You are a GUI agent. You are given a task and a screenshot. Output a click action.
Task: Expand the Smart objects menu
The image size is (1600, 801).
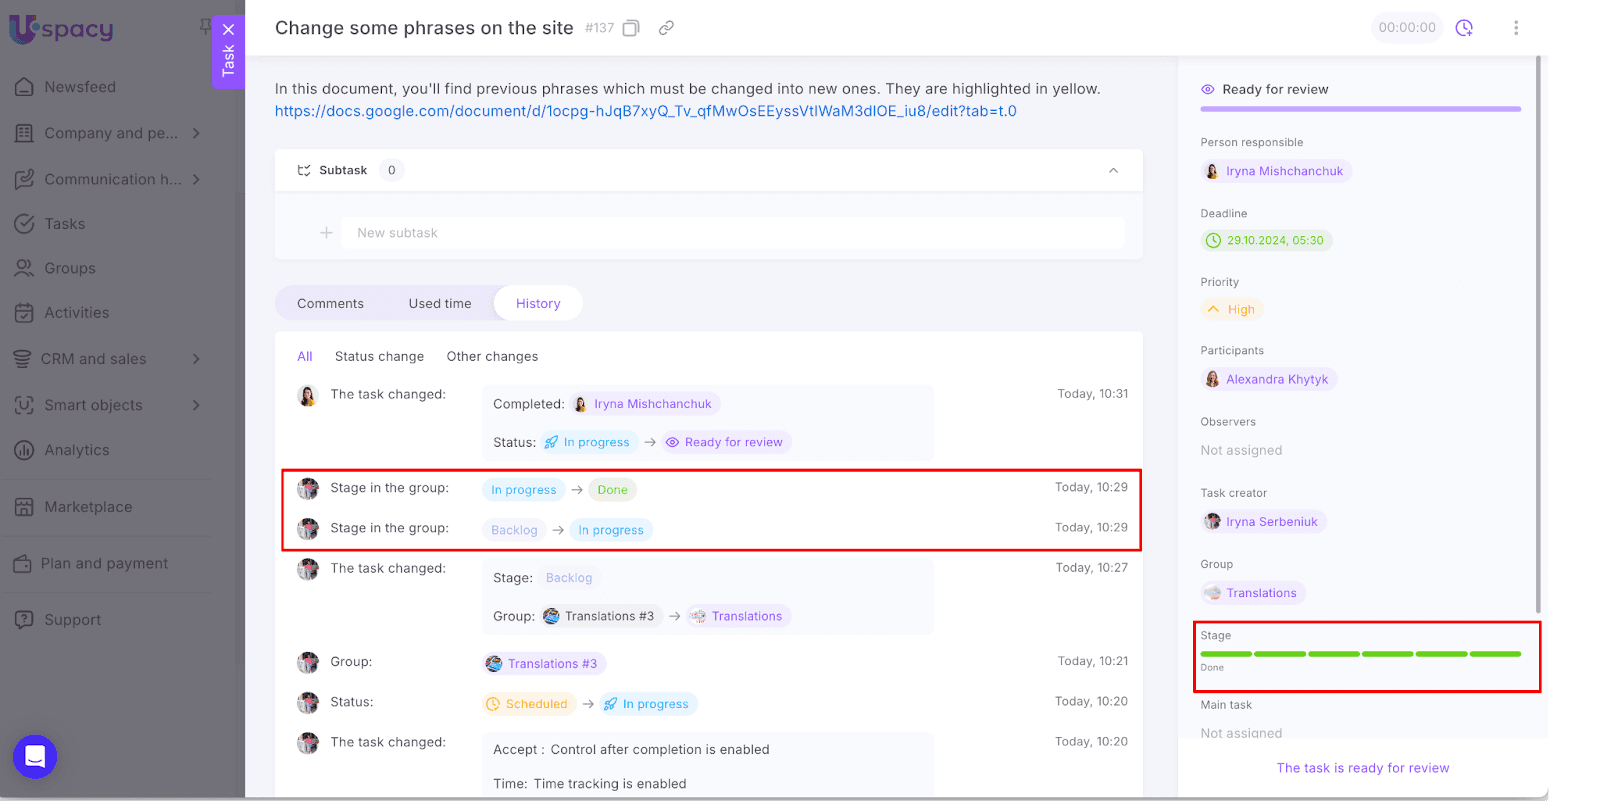point(196,405)
